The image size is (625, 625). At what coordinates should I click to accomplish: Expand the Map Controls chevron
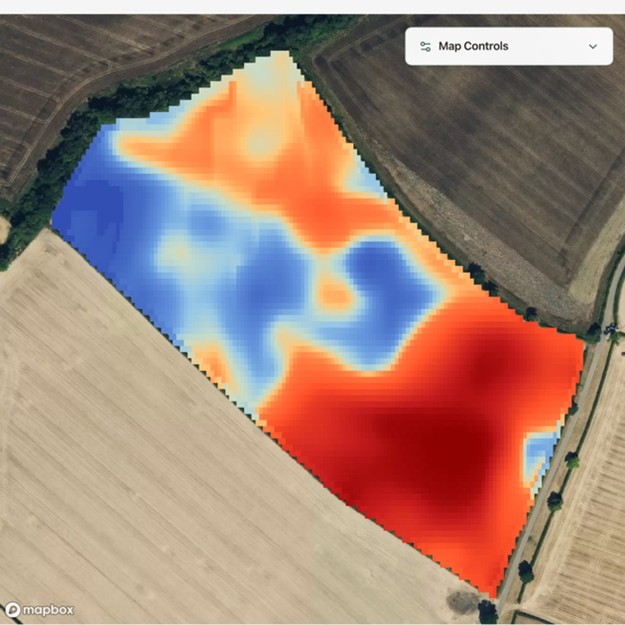coord(593,47)
